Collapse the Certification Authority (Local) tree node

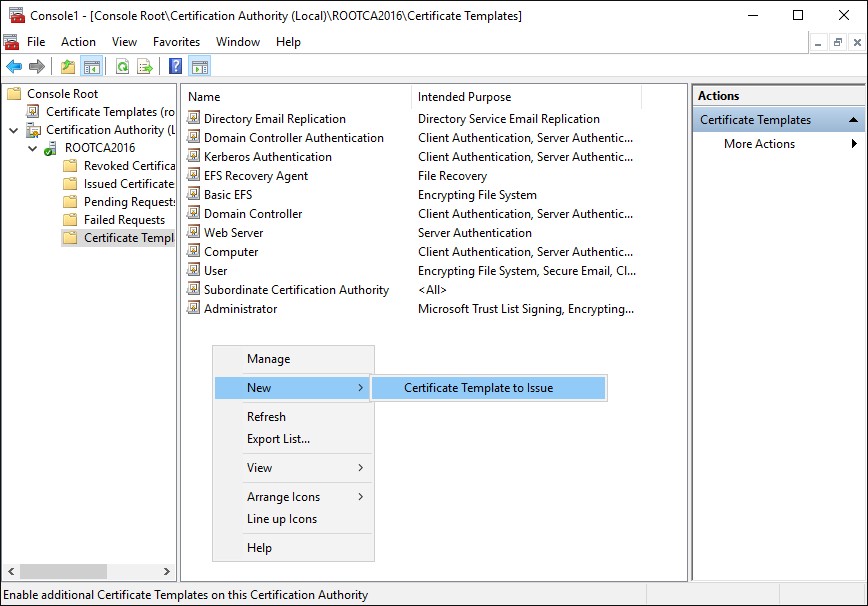tap(13, 131)
